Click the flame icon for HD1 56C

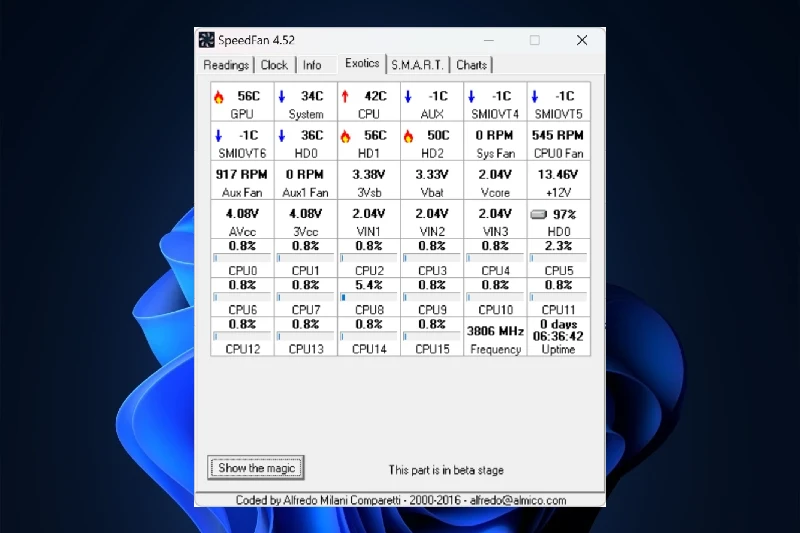(x=345, y=136)
